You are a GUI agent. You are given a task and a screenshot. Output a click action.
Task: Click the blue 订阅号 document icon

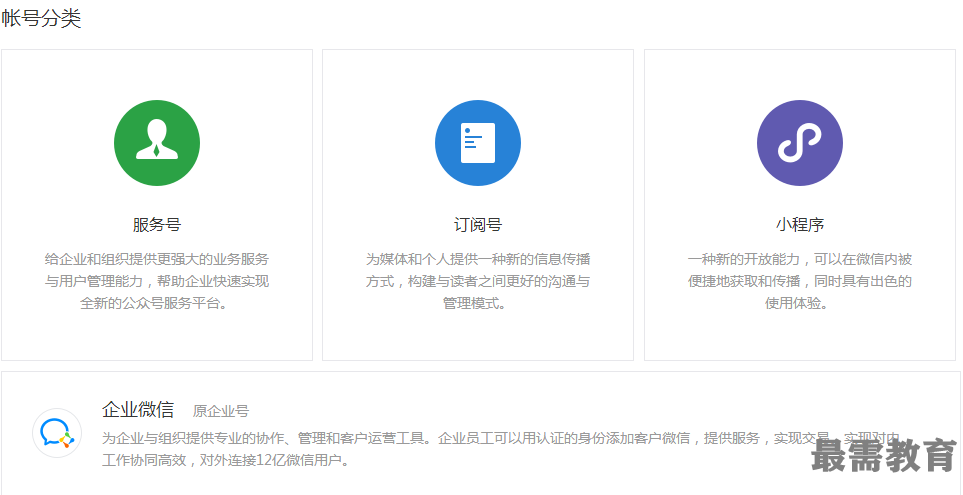tap(478, 142)
